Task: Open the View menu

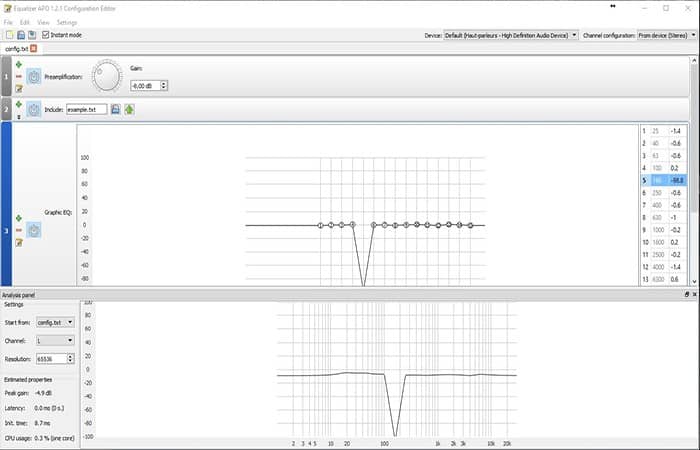Action: pos(43,22)
